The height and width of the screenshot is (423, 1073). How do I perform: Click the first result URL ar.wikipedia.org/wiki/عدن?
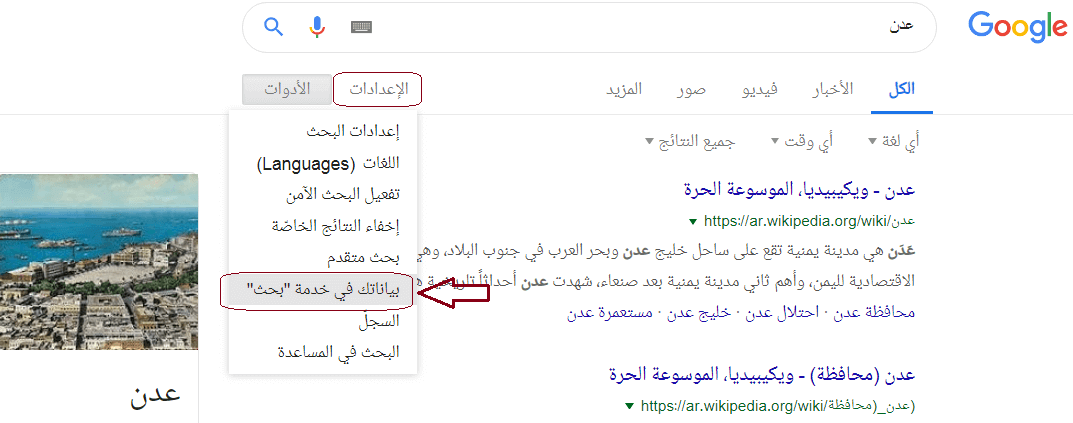pos(810,221)
